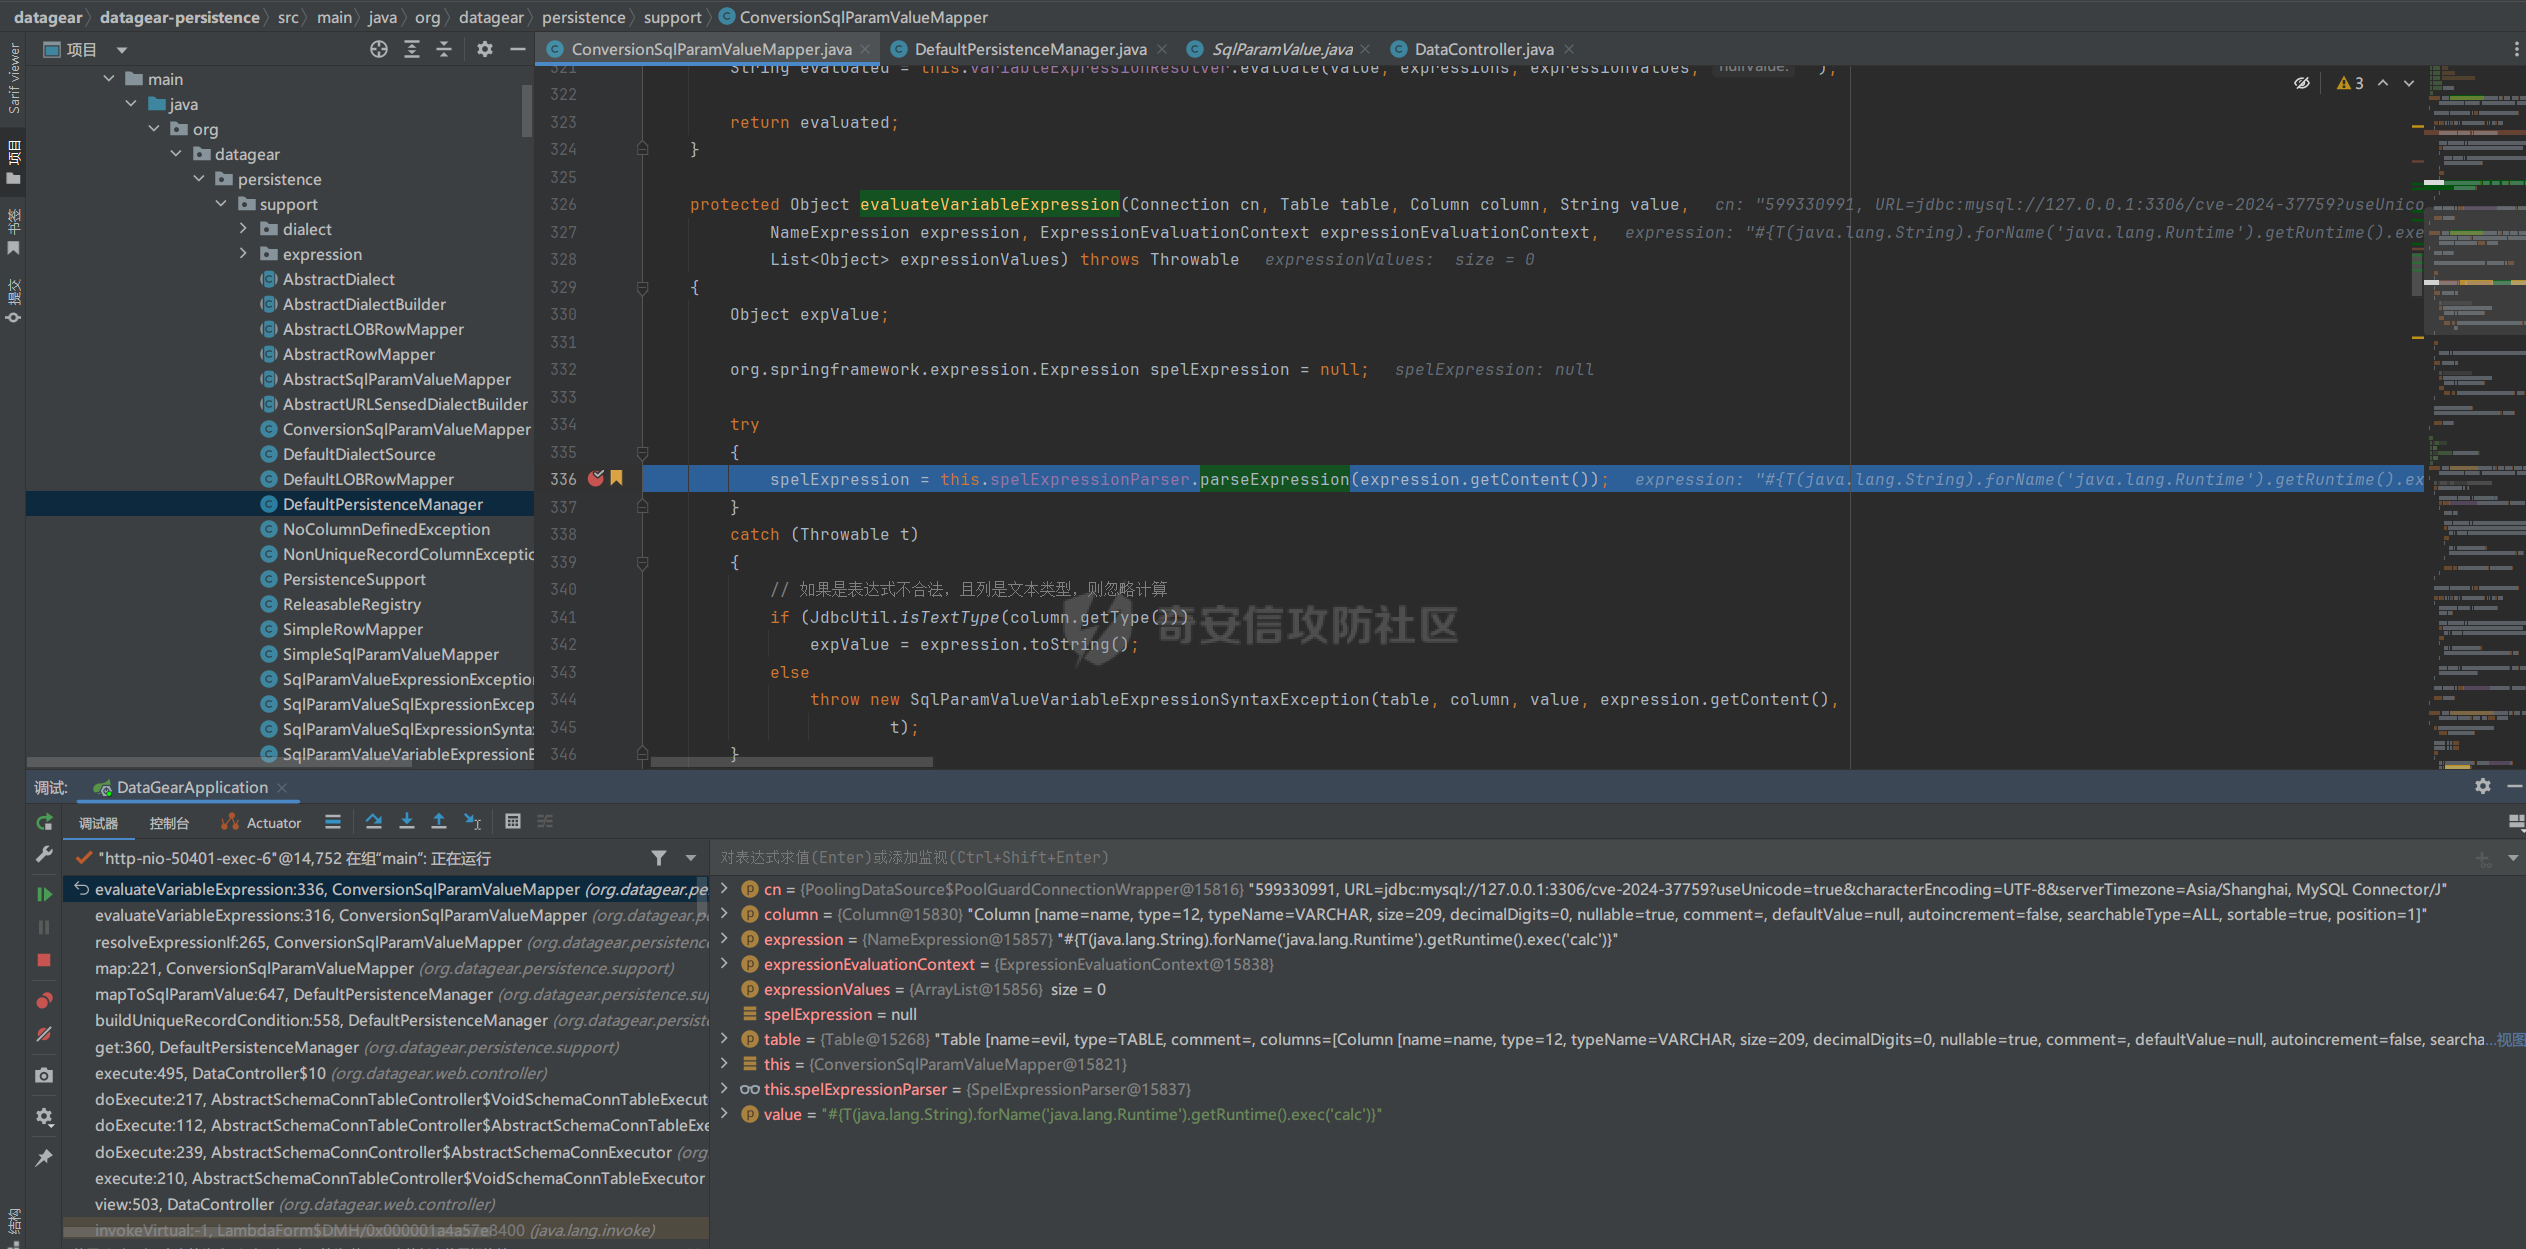Step over to next line
Image resolution: width=2526 pixels, height=1249 pixels.
(x=374, y=822)
